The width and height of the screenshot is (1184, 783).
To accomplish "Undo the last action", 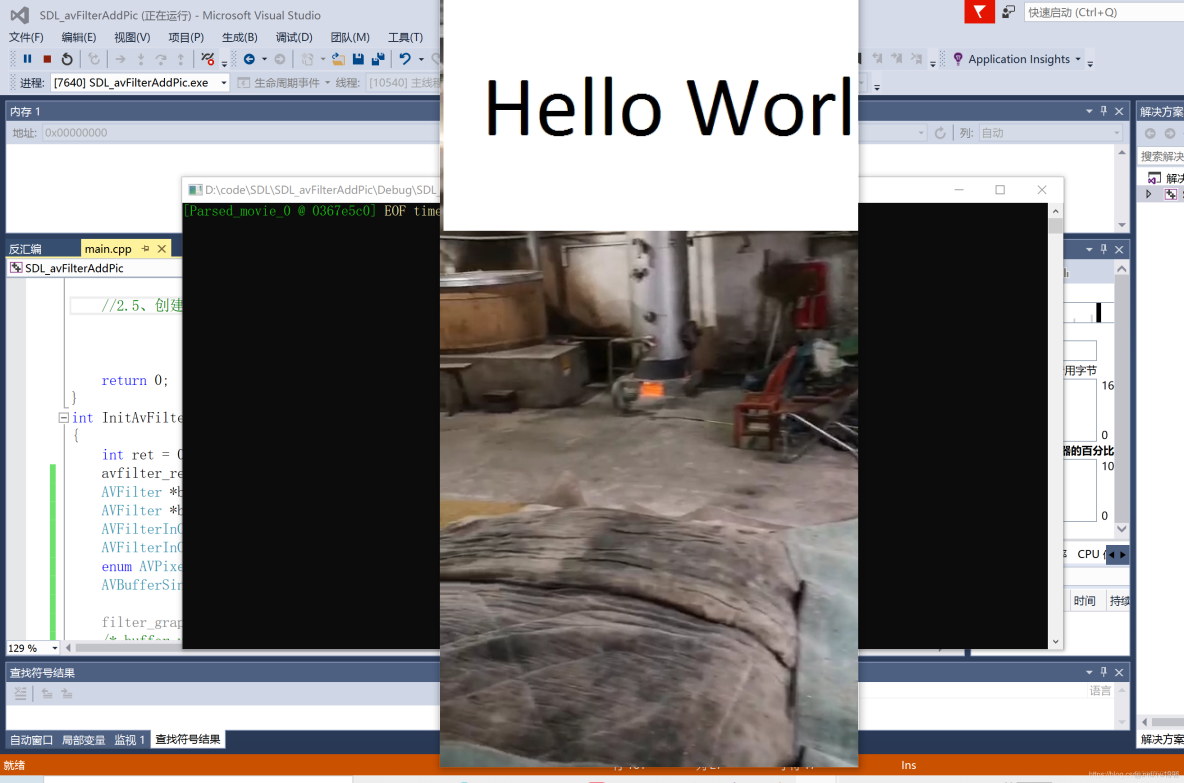I will coord(405,59).
